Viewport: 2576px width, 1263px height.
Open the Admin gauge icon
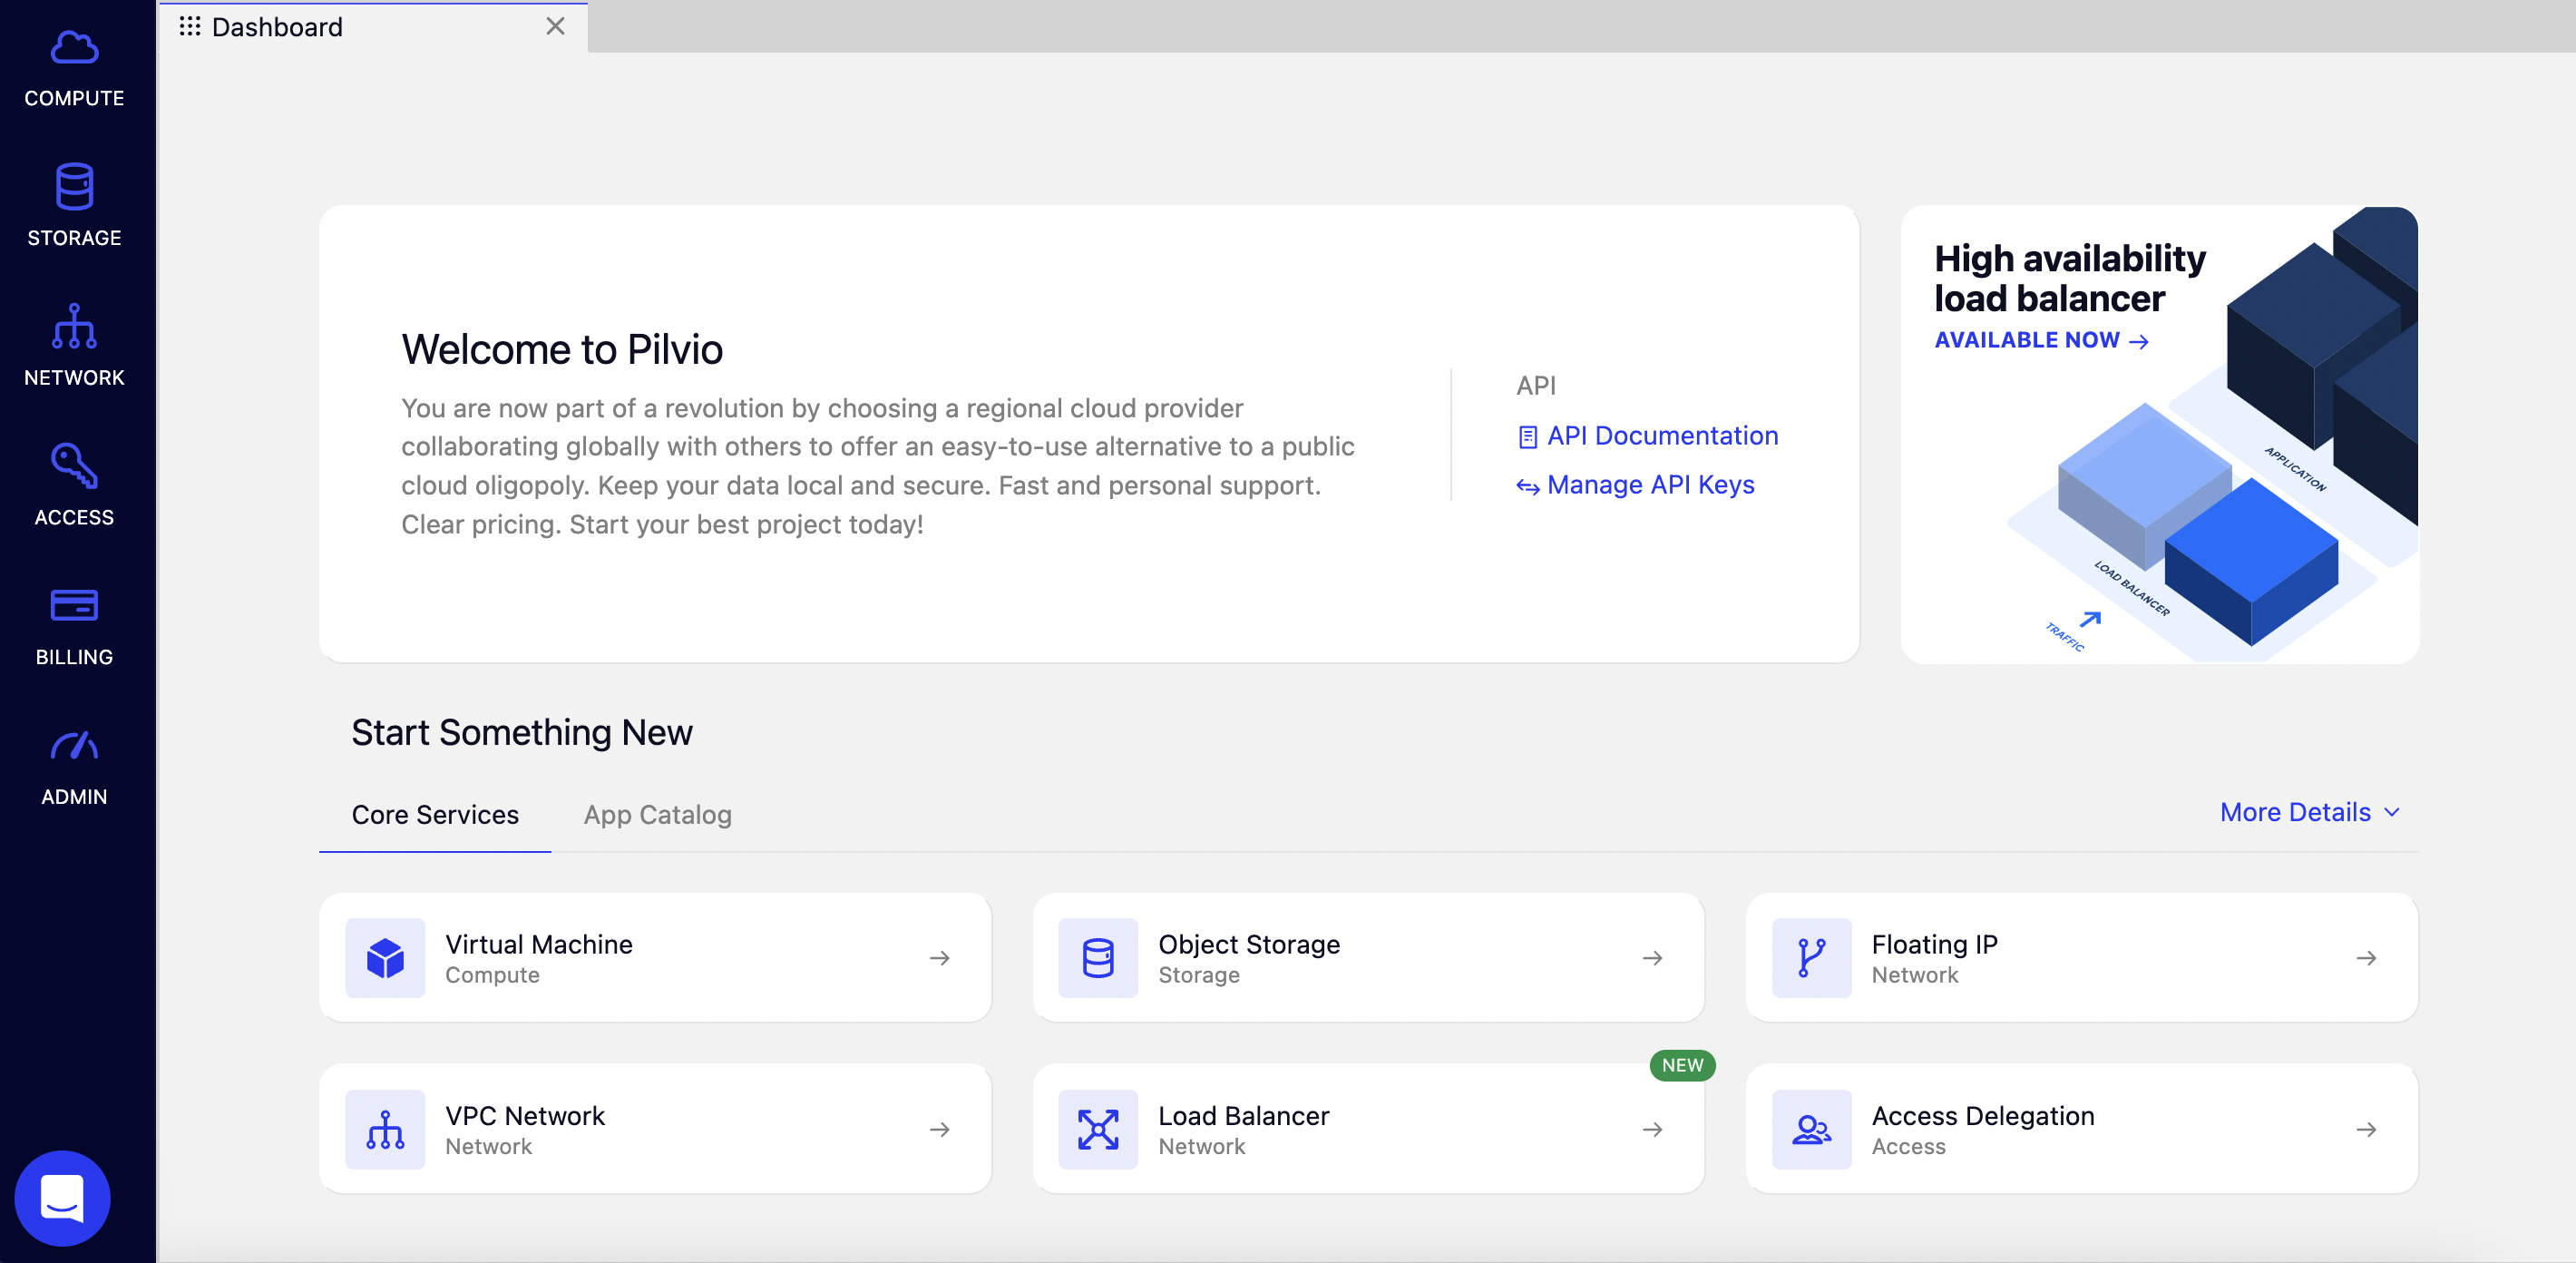tap(74, 746)
